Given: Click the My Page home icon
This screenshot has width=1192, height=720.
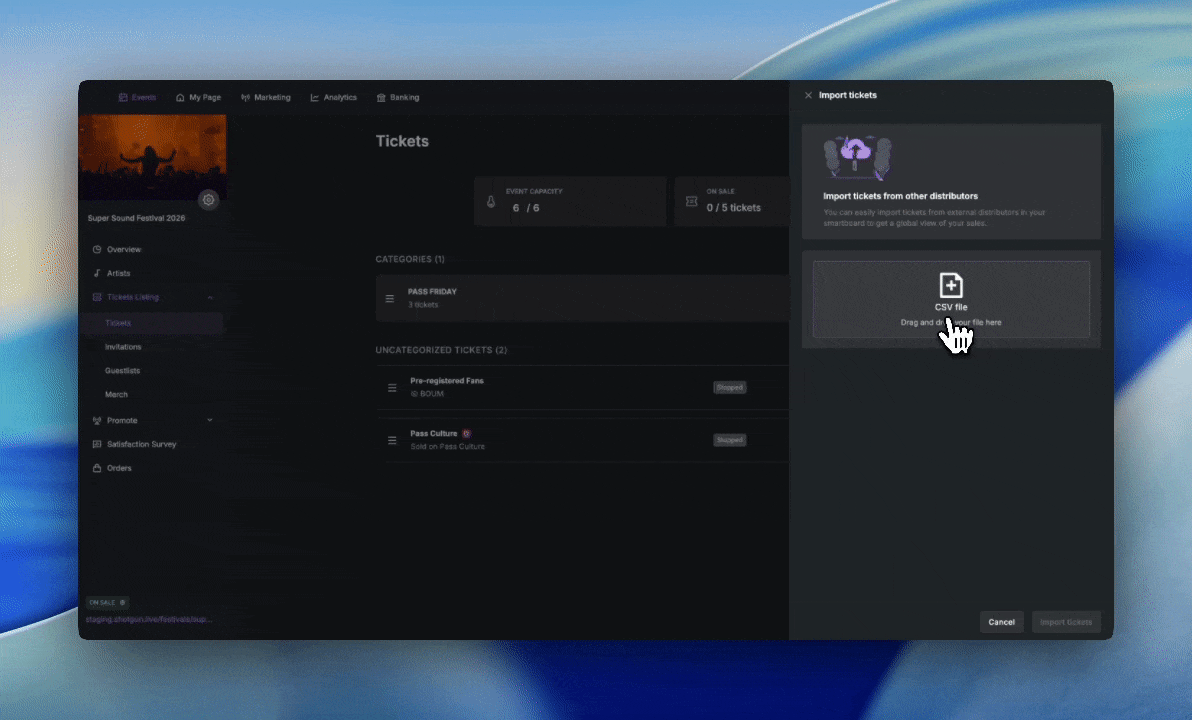Looking at the screenshot, I should pos(180,97).
